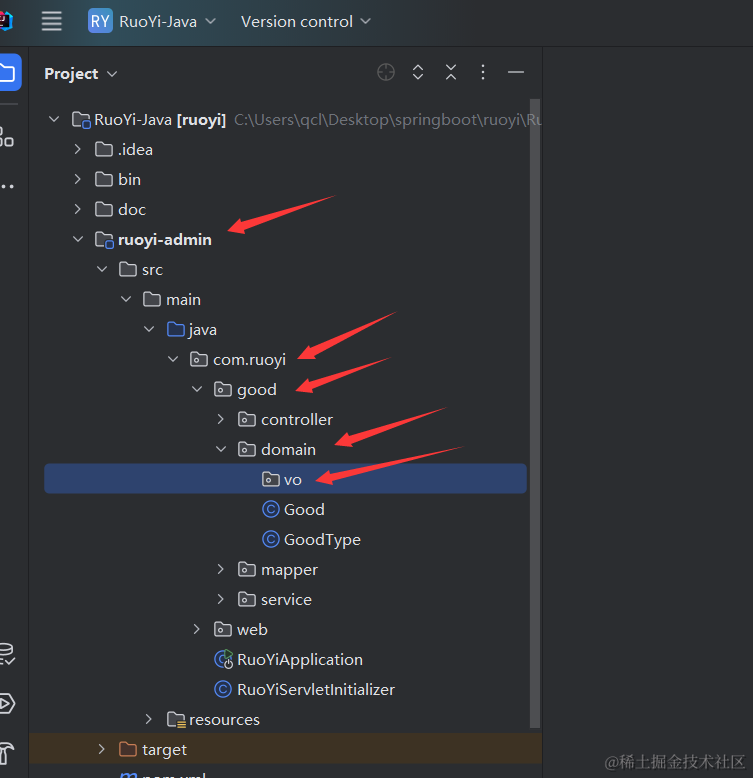Select the vo package

coord(292,480)
